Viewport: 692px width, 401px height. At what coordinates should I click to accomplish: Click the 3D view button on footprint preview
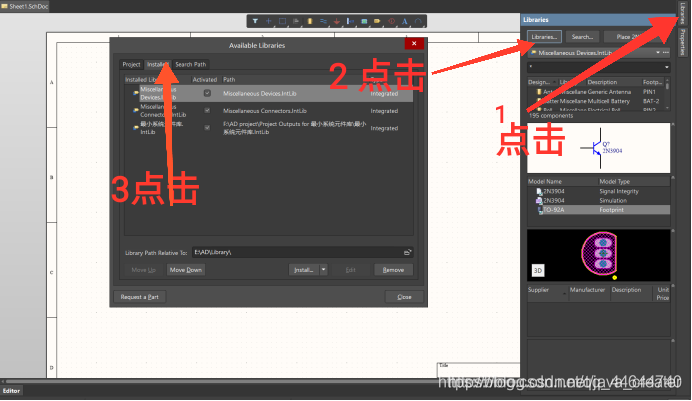[x=538, y=270]
